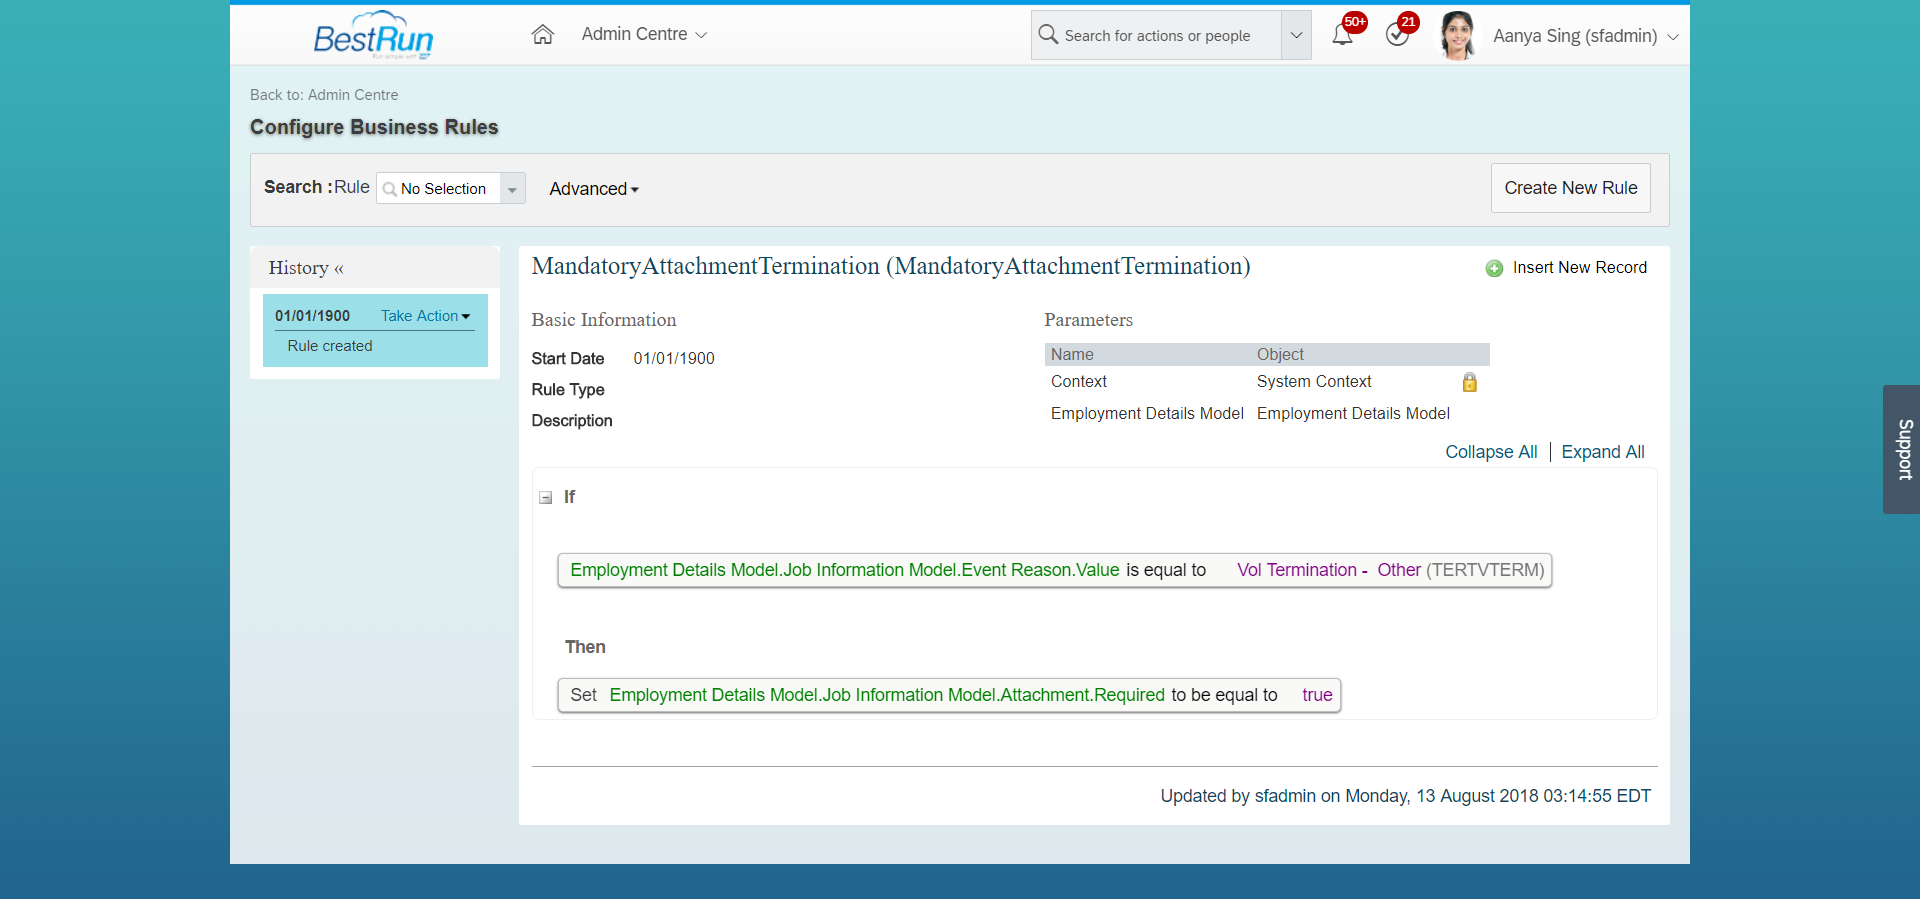Click the Expand All link
The height and width of the screenshot is (899, 1920).
(1602, 452)
